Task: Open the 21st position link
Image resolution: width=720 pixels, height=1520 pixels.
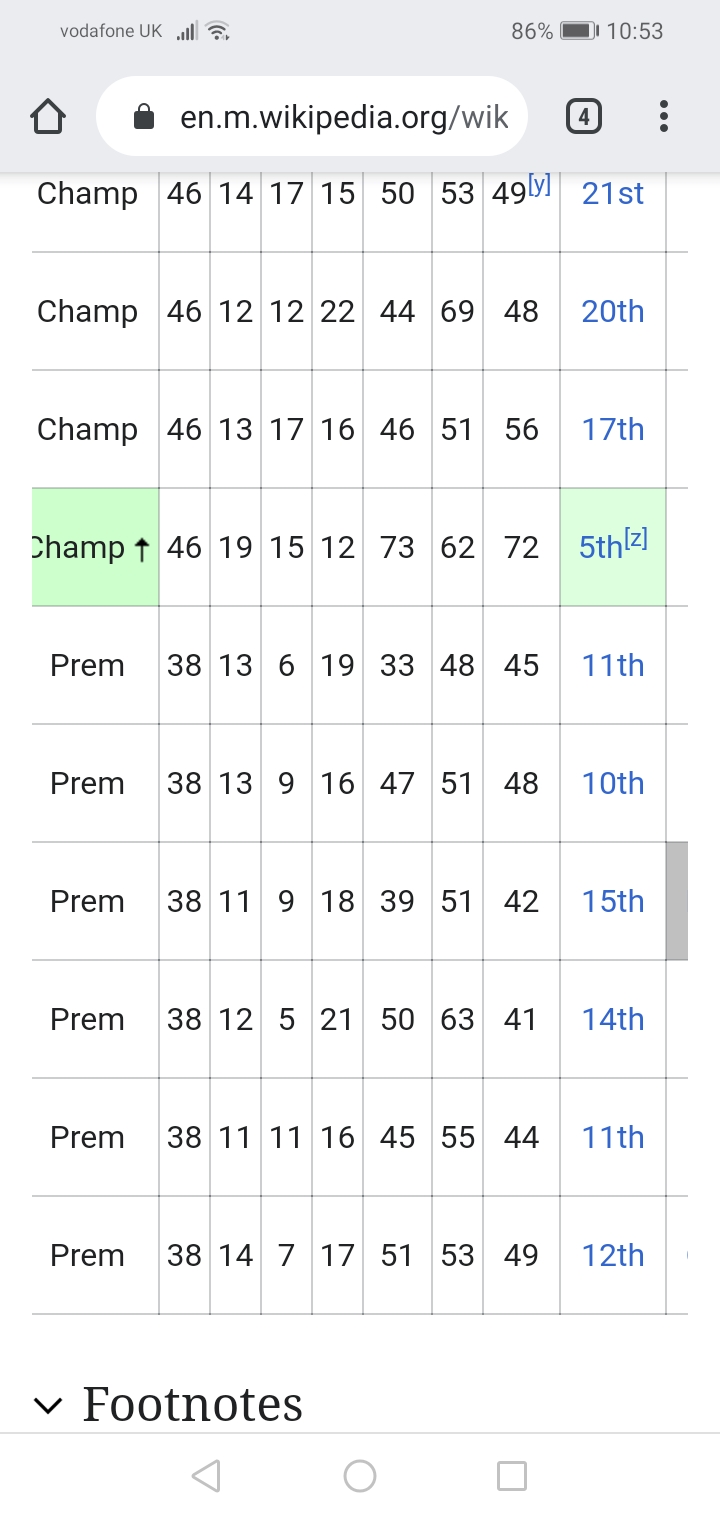Action: coord(612,194)
